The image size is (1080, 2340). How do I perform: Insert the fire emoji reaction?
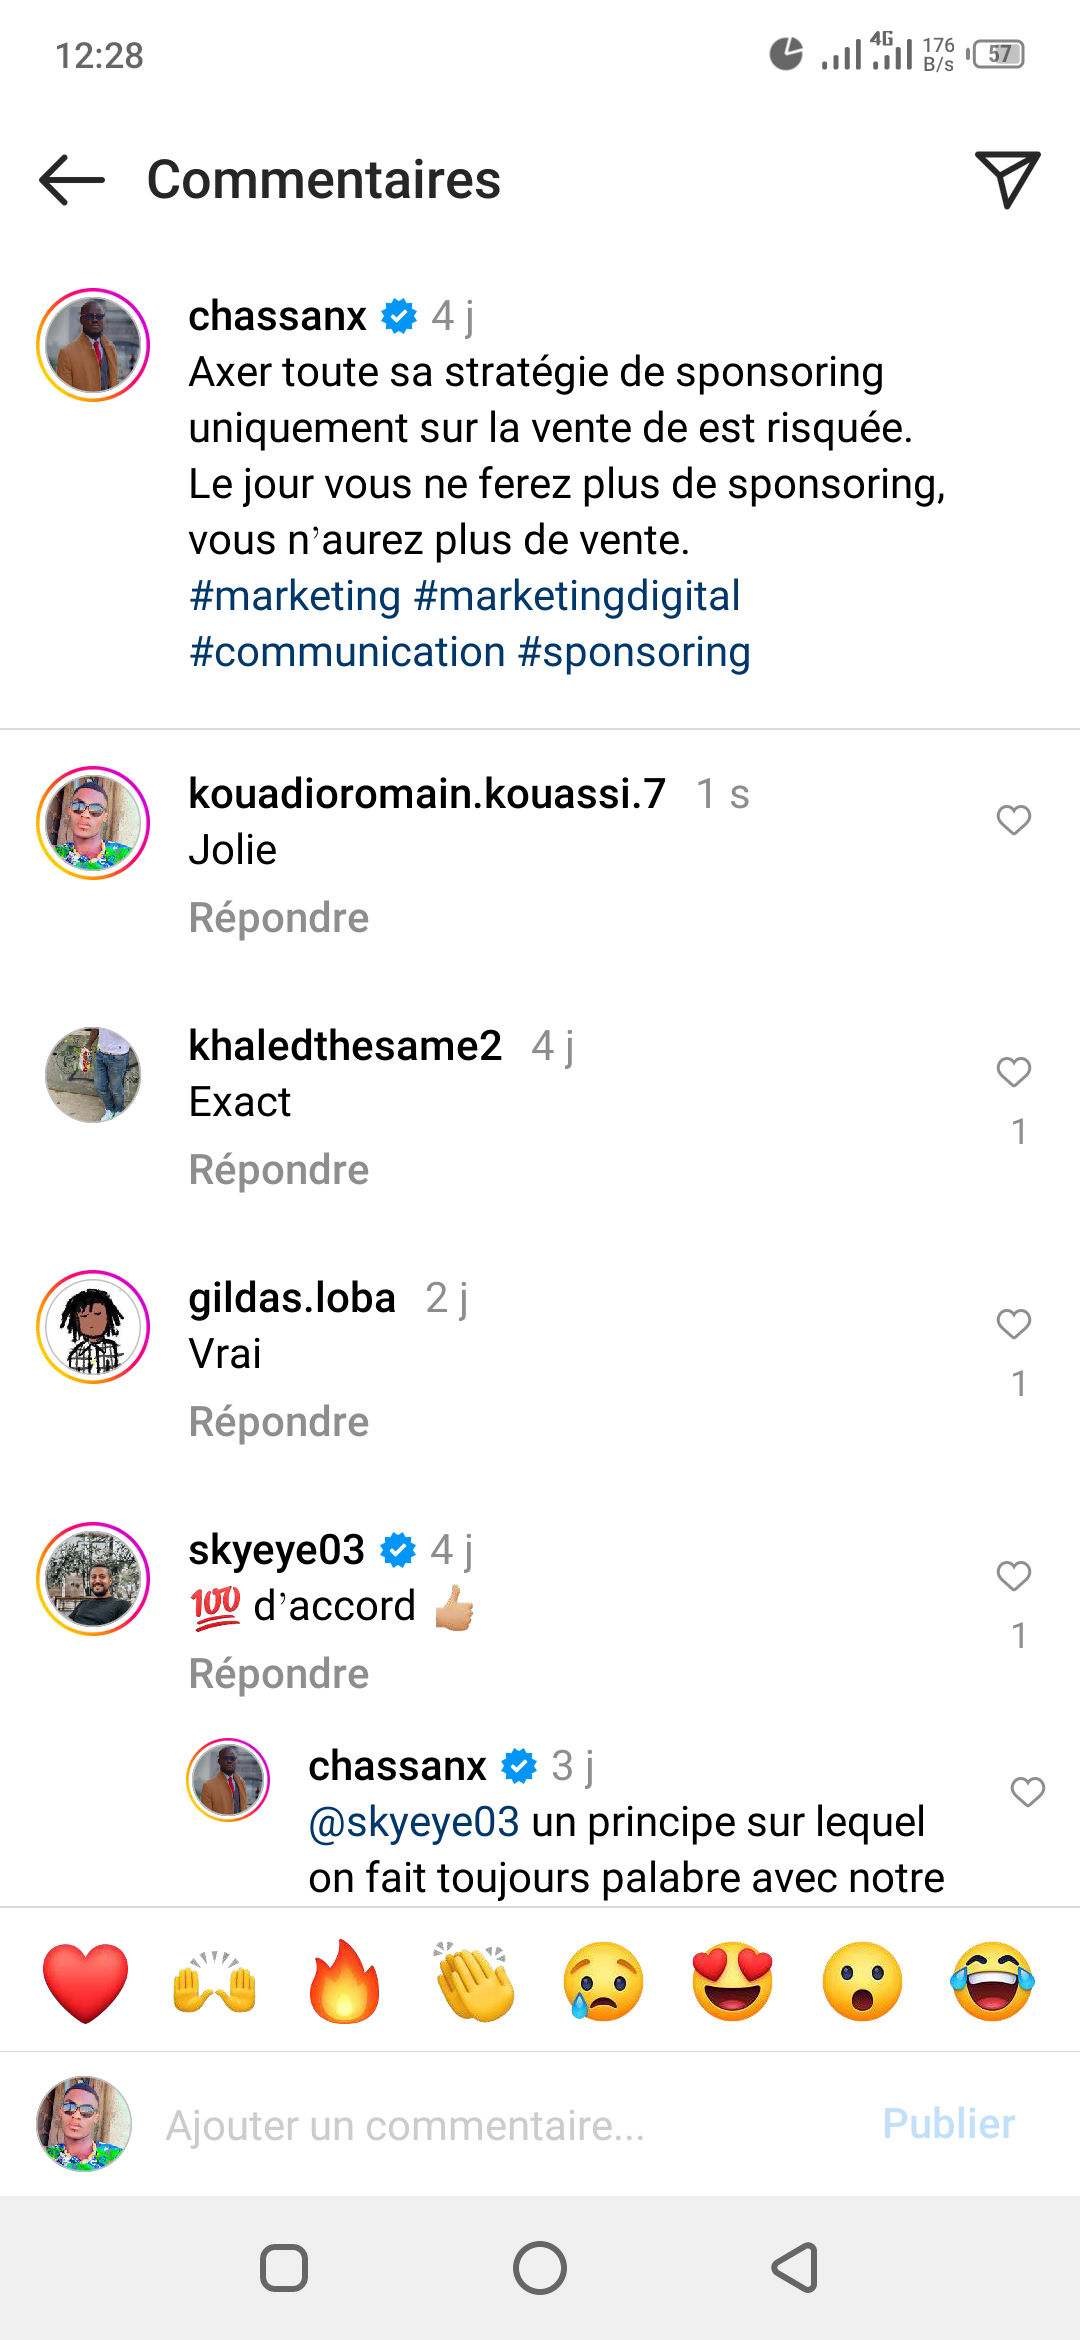(344, 1982)
